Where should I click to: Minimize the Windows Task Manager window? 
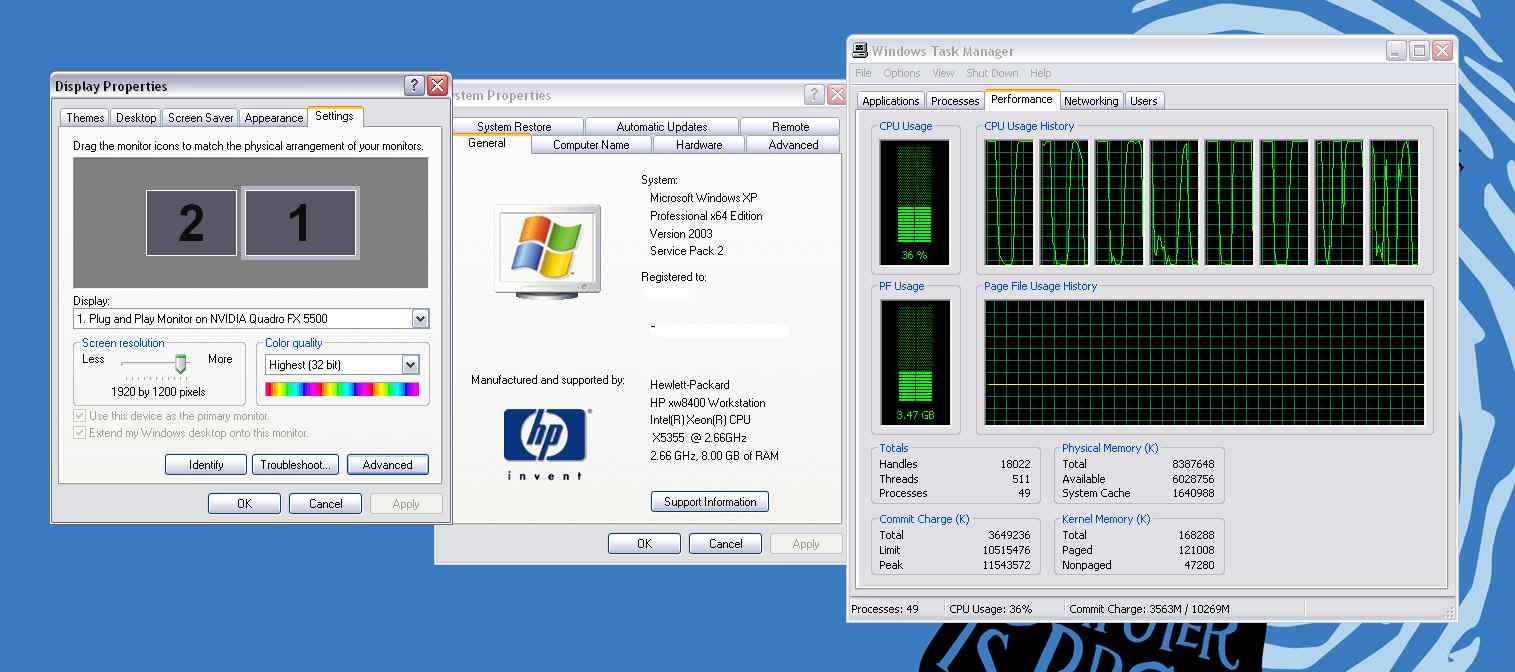coord(1396,51)
